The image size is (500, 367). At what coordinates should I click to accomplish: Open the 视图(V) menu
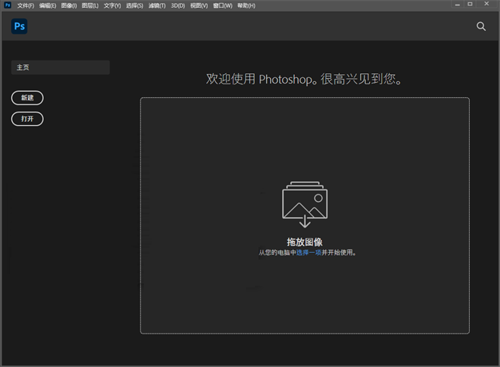(199, 6)
